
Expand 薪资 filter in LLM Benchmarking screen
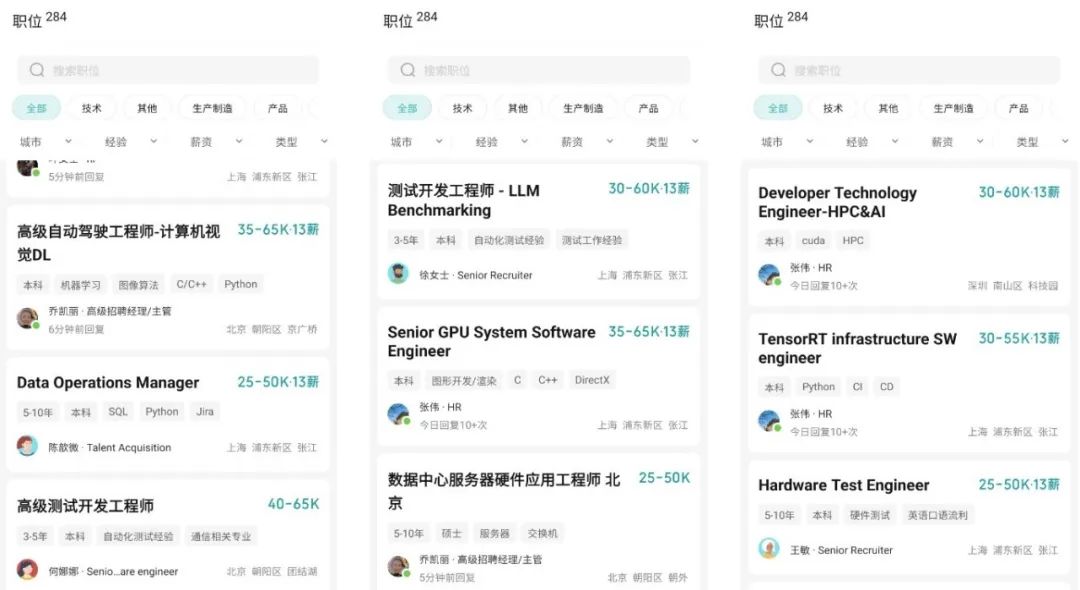[587, 142]
